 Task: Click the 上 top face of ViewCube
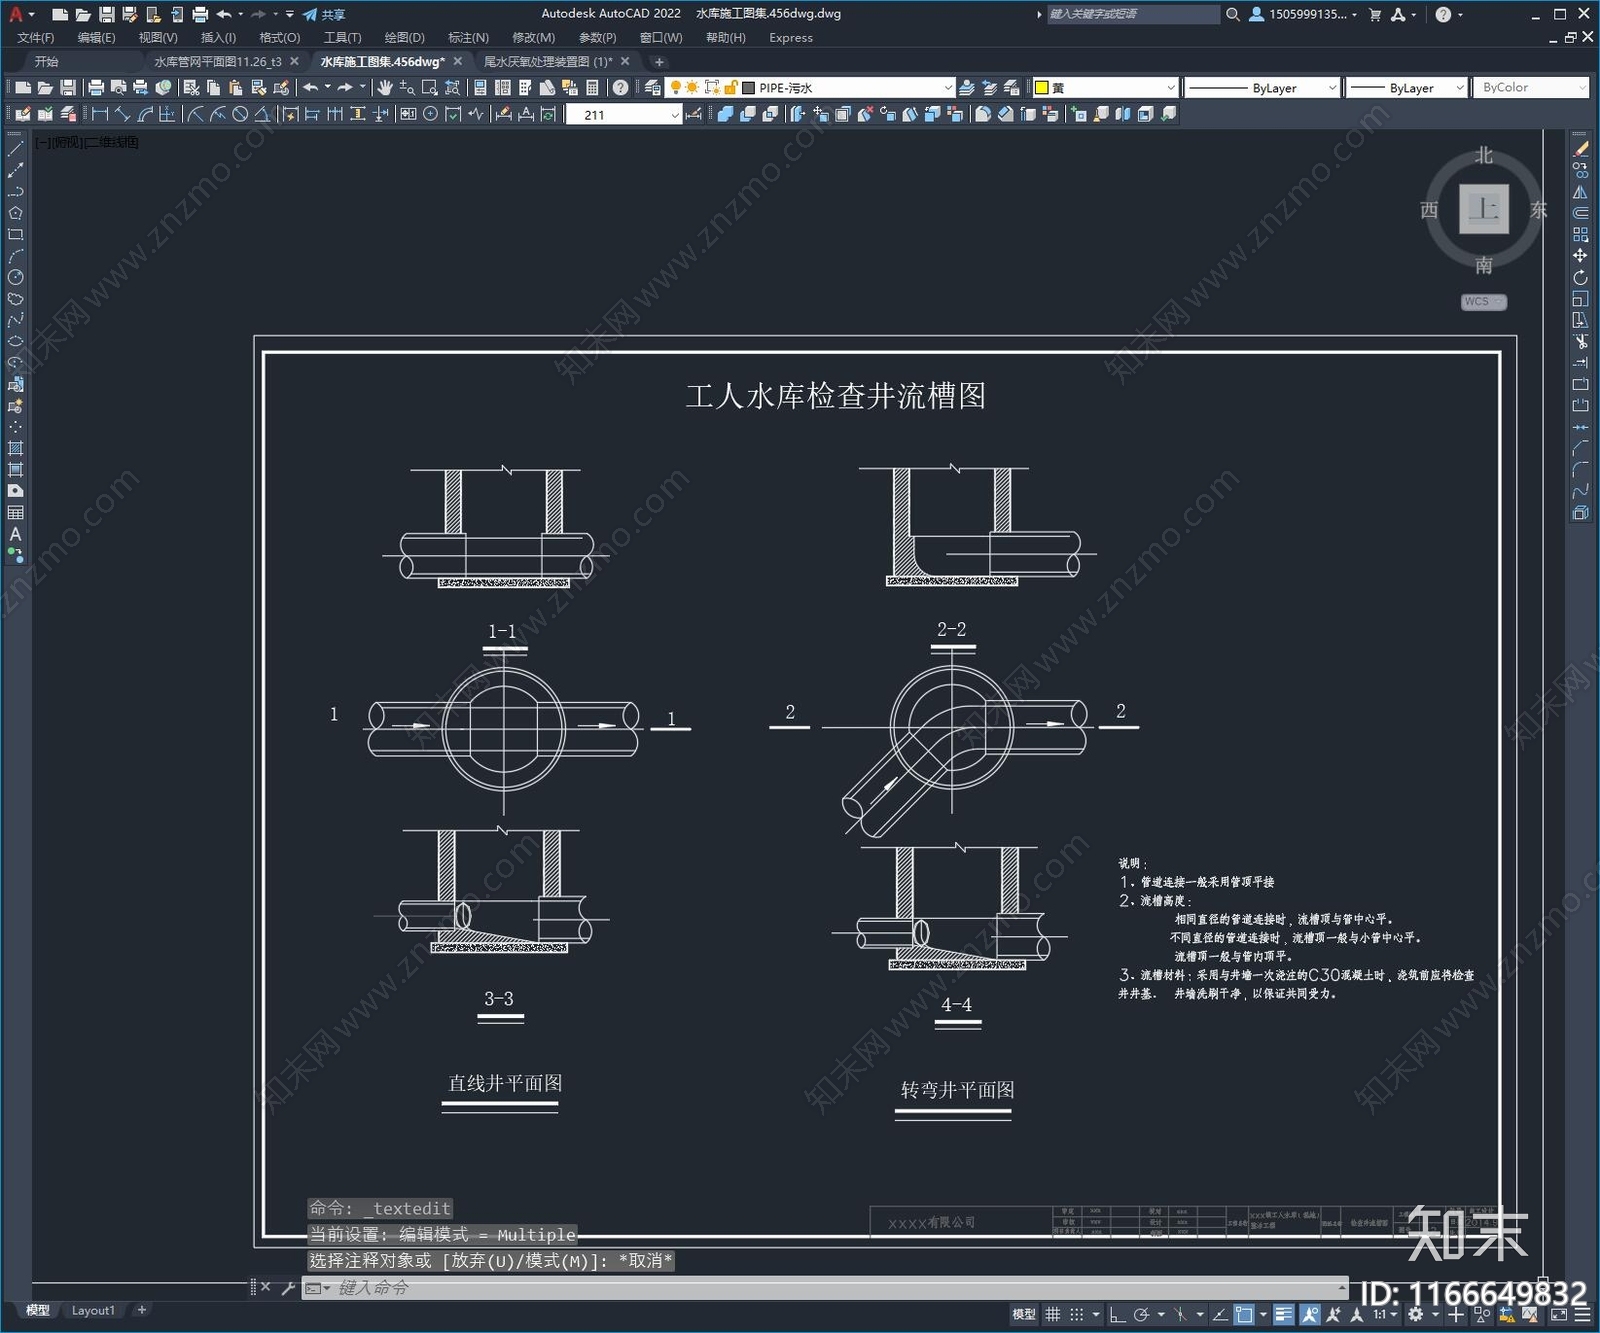(1484, 209)
